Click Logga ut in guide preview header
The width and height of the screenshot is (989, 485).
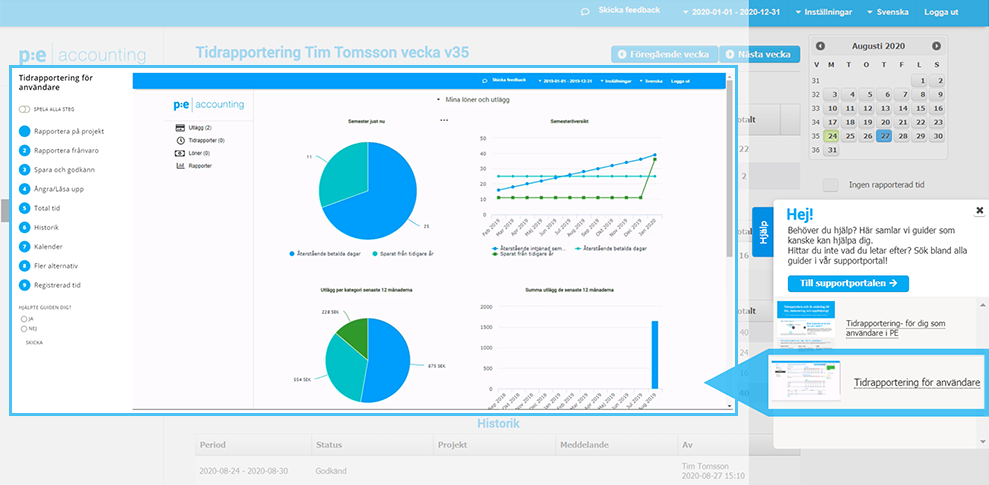pyautogui.click(x=680, y=81)
